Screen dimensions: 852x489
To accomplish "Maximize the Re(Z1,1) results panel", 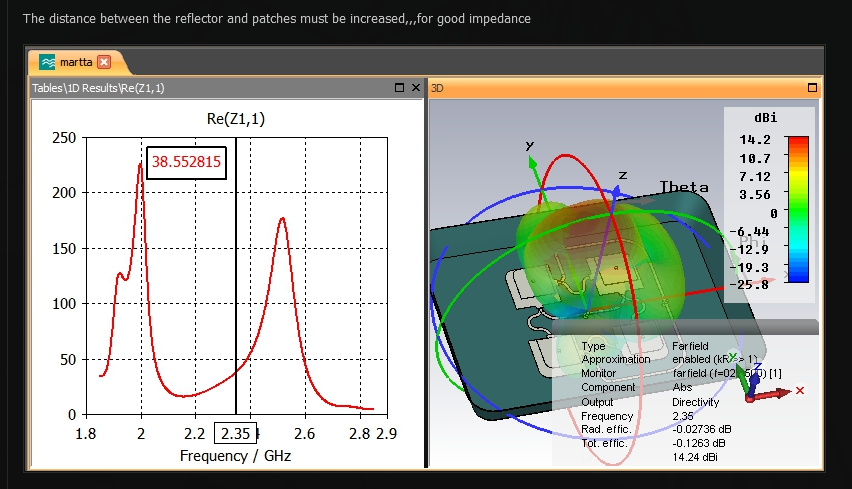I will [x=399, y=87].
